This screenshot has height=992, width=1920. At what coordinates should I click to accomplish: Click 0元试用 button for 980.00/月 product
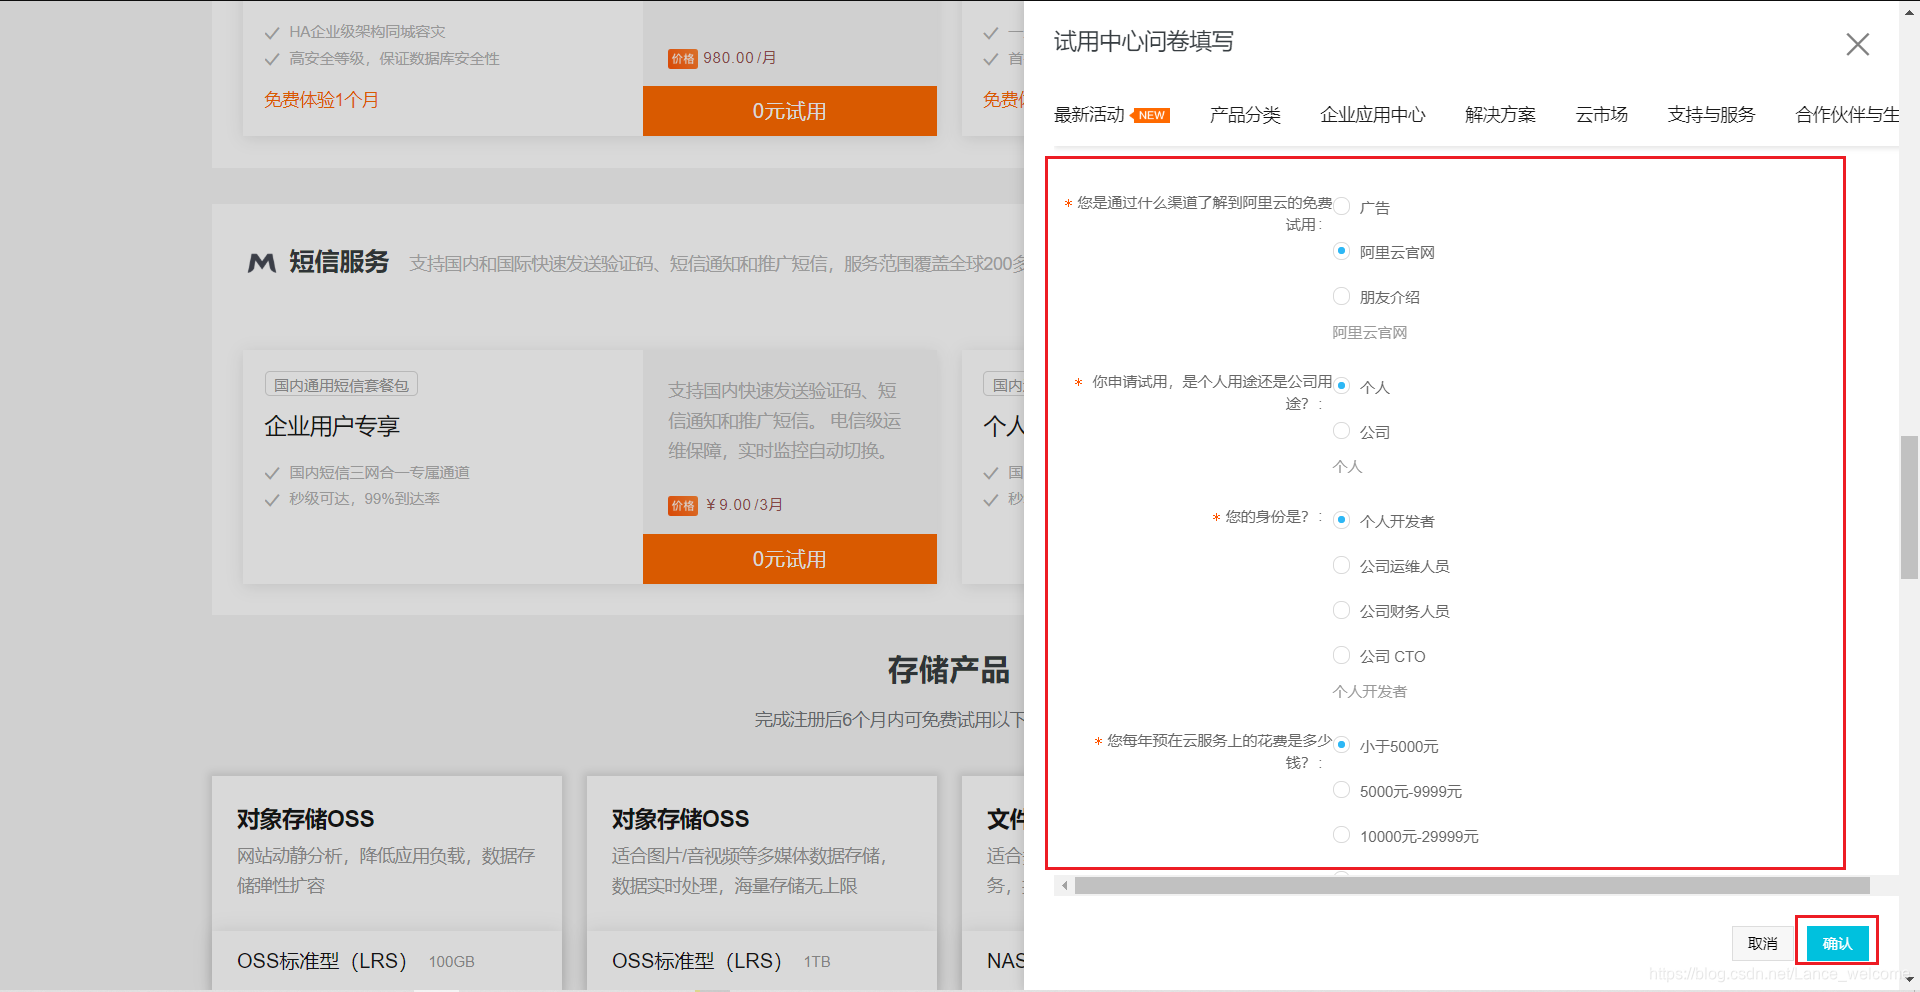(790, 111)
